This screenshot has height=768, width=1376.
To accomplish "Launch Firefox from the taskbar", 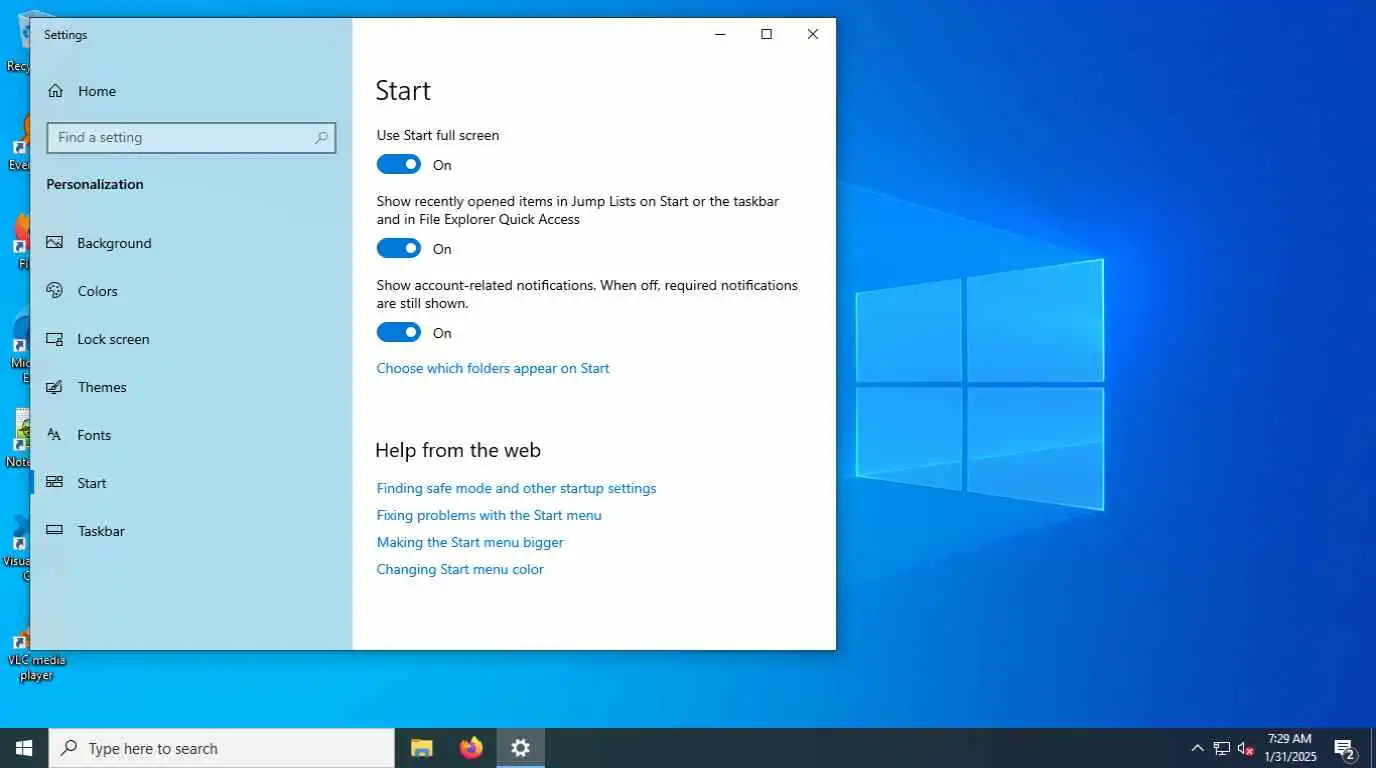I will tap(471, 748).
